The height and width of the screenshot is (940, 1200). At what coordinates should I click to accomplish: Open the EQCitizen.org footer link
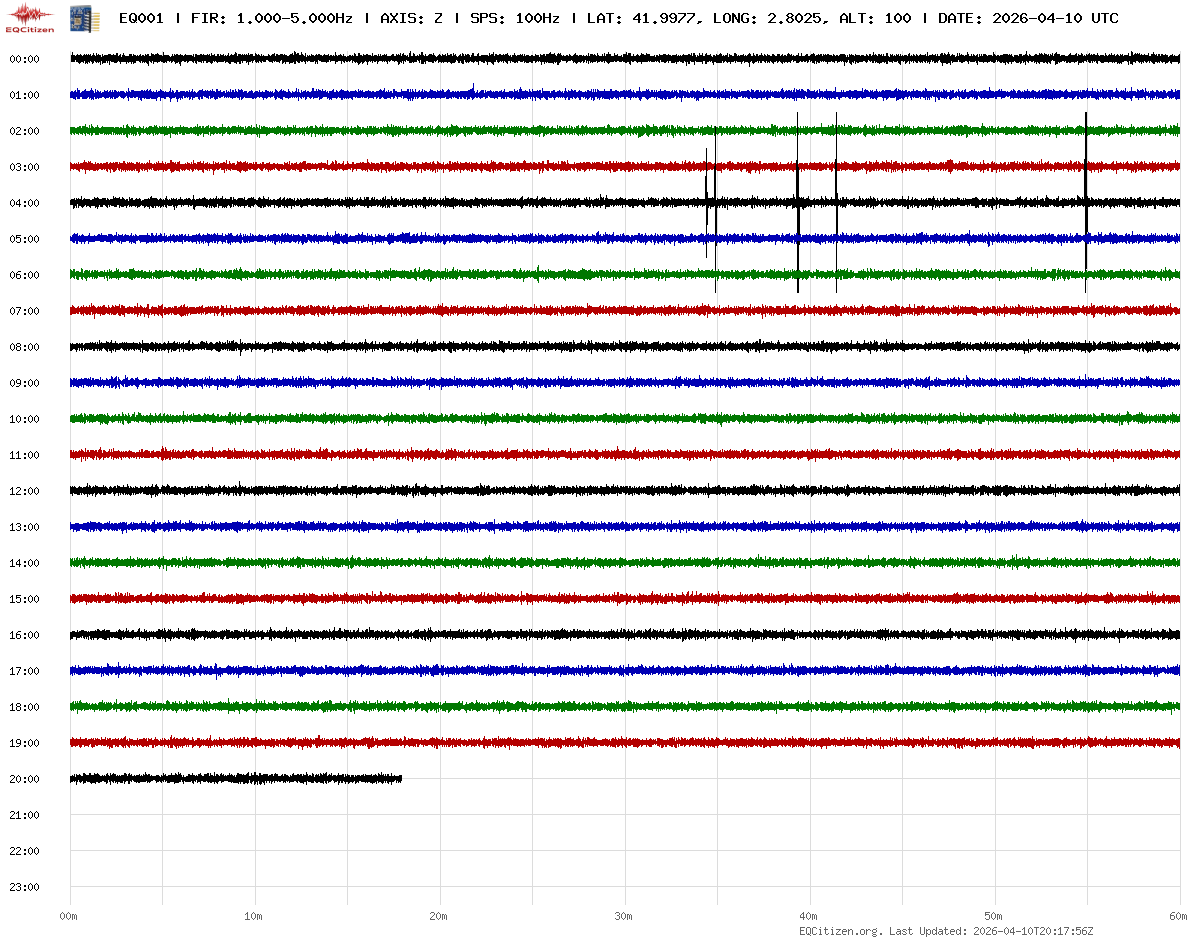coord(840,931)
